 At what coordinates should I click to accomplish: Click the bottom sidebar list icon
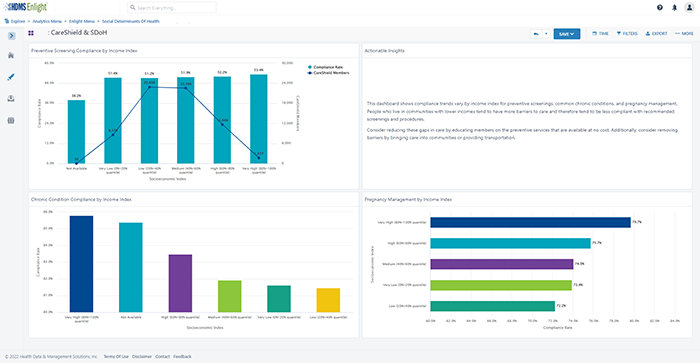coord(11,121)
